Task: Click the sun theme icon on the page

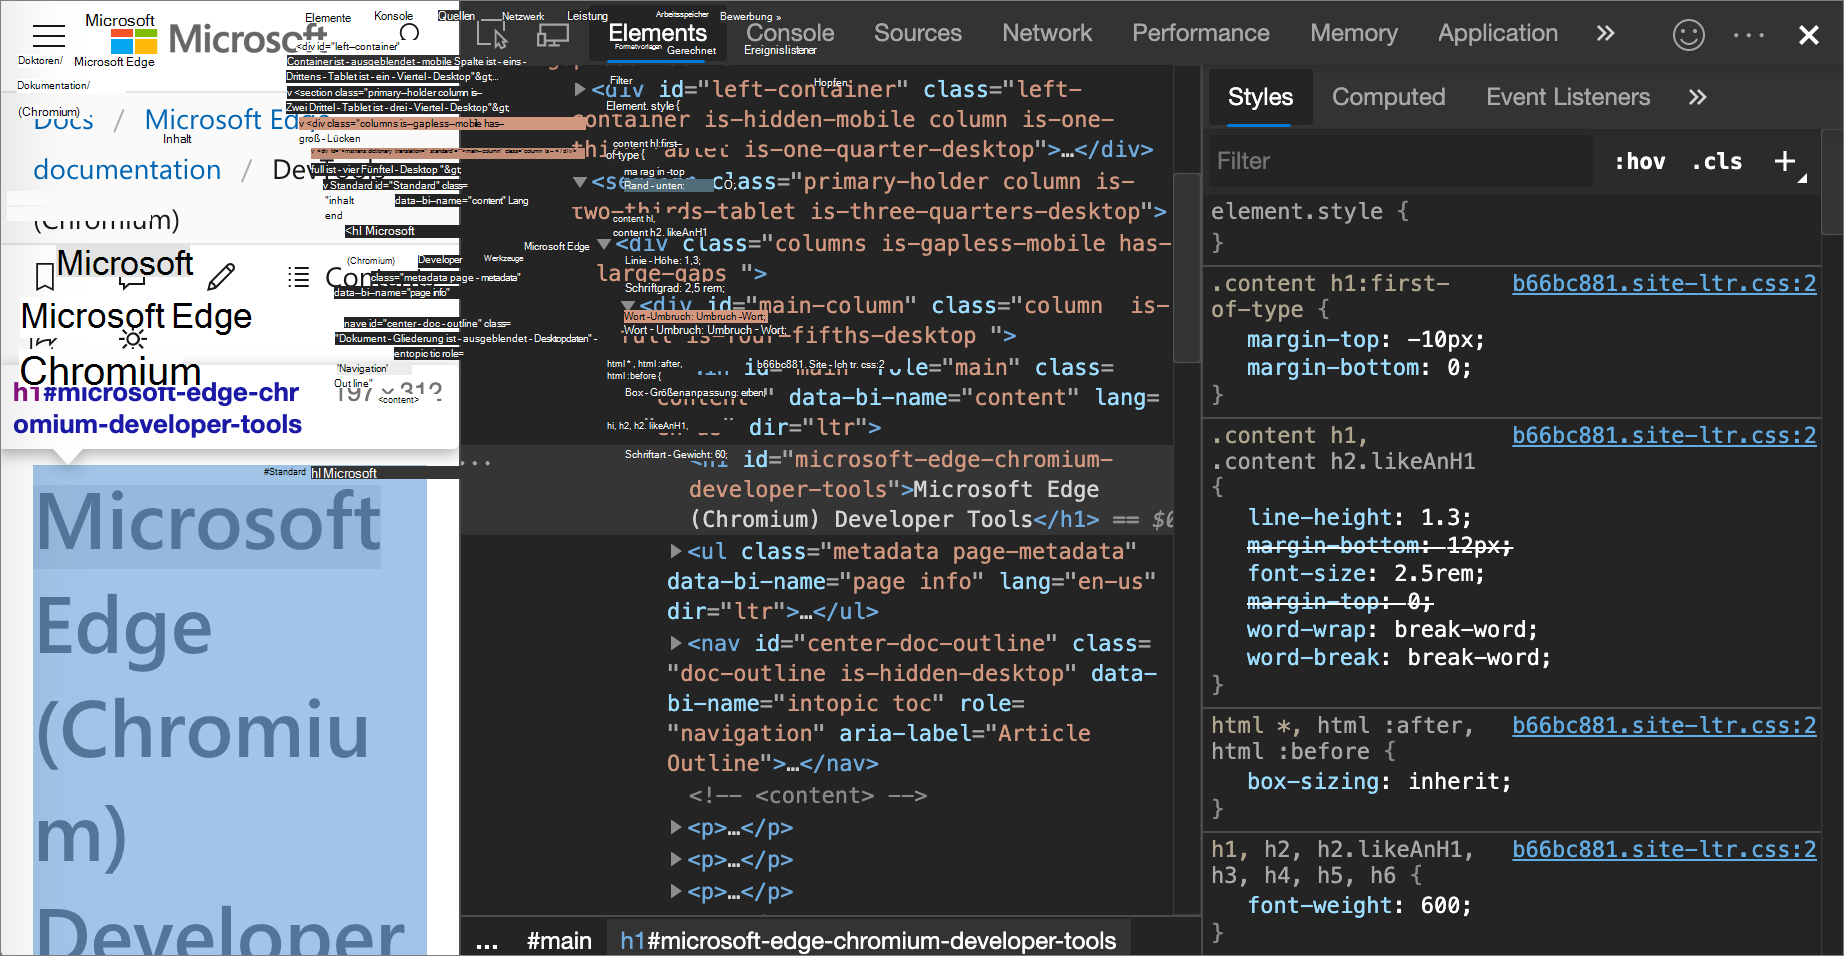Action: click(x=132, y=340)
